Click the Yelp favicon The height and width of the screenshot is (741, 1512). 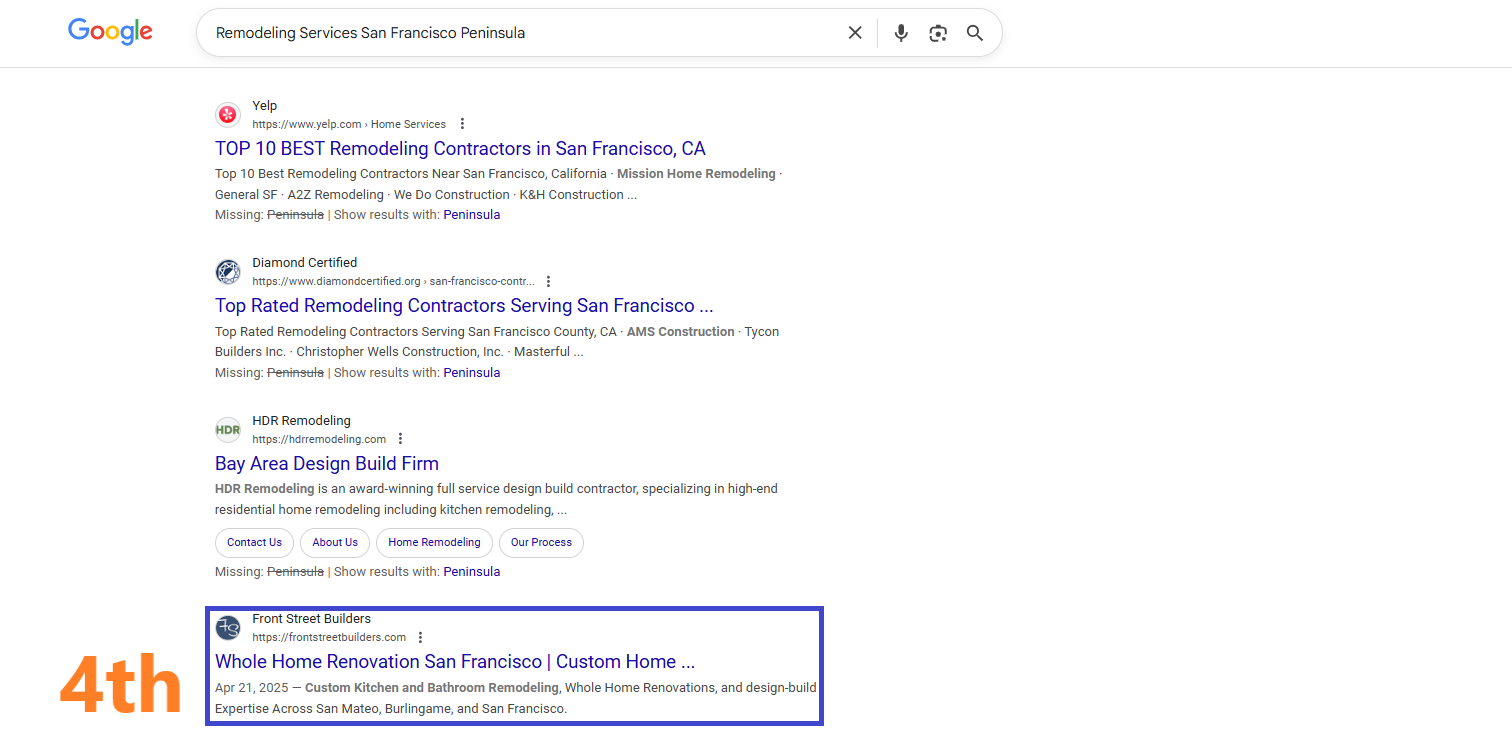click(228, 115)
